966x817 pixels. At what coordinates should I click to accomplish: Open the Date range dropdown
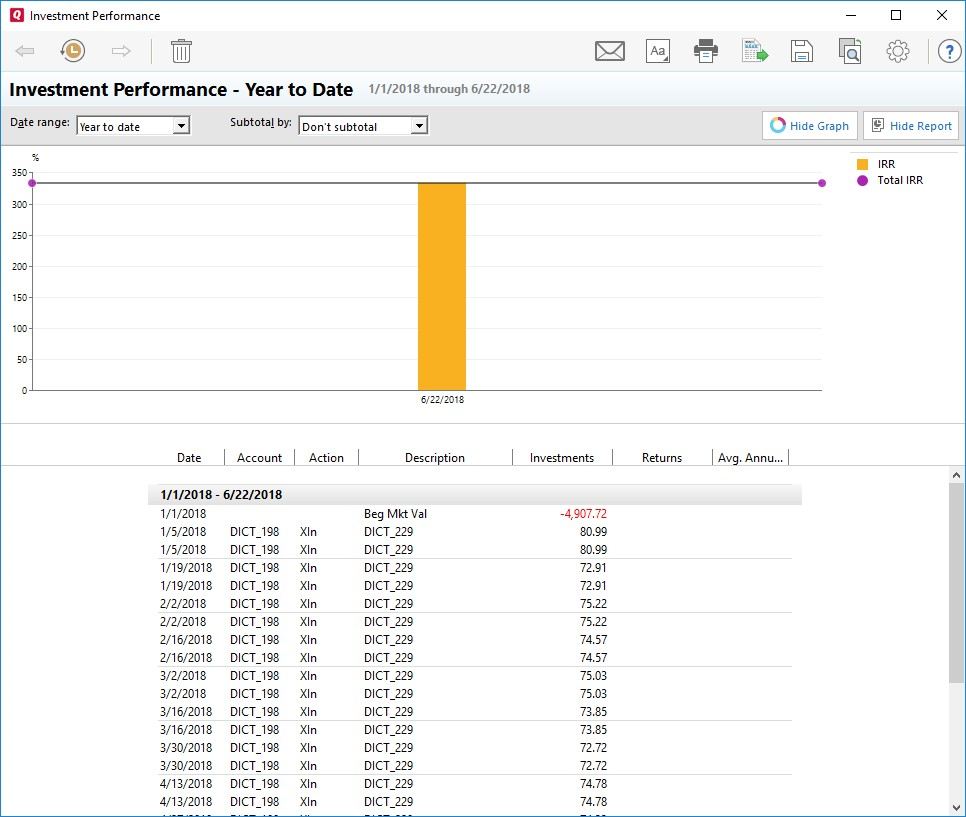click(133, 126)
